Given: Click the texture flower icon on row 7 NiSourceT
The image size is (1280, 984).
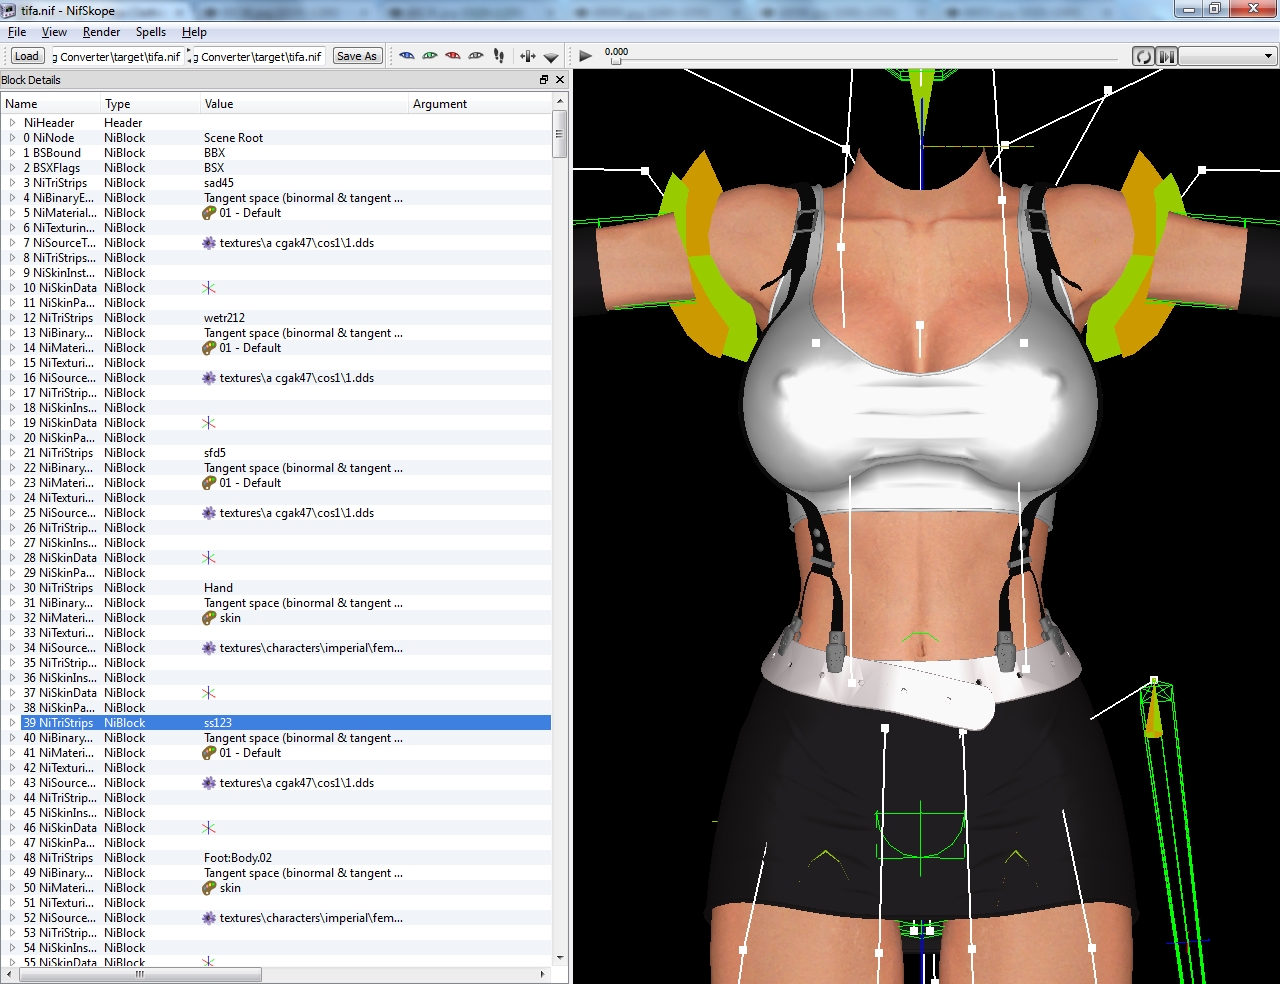Looking at the screenshot, I should pos(209,243).
